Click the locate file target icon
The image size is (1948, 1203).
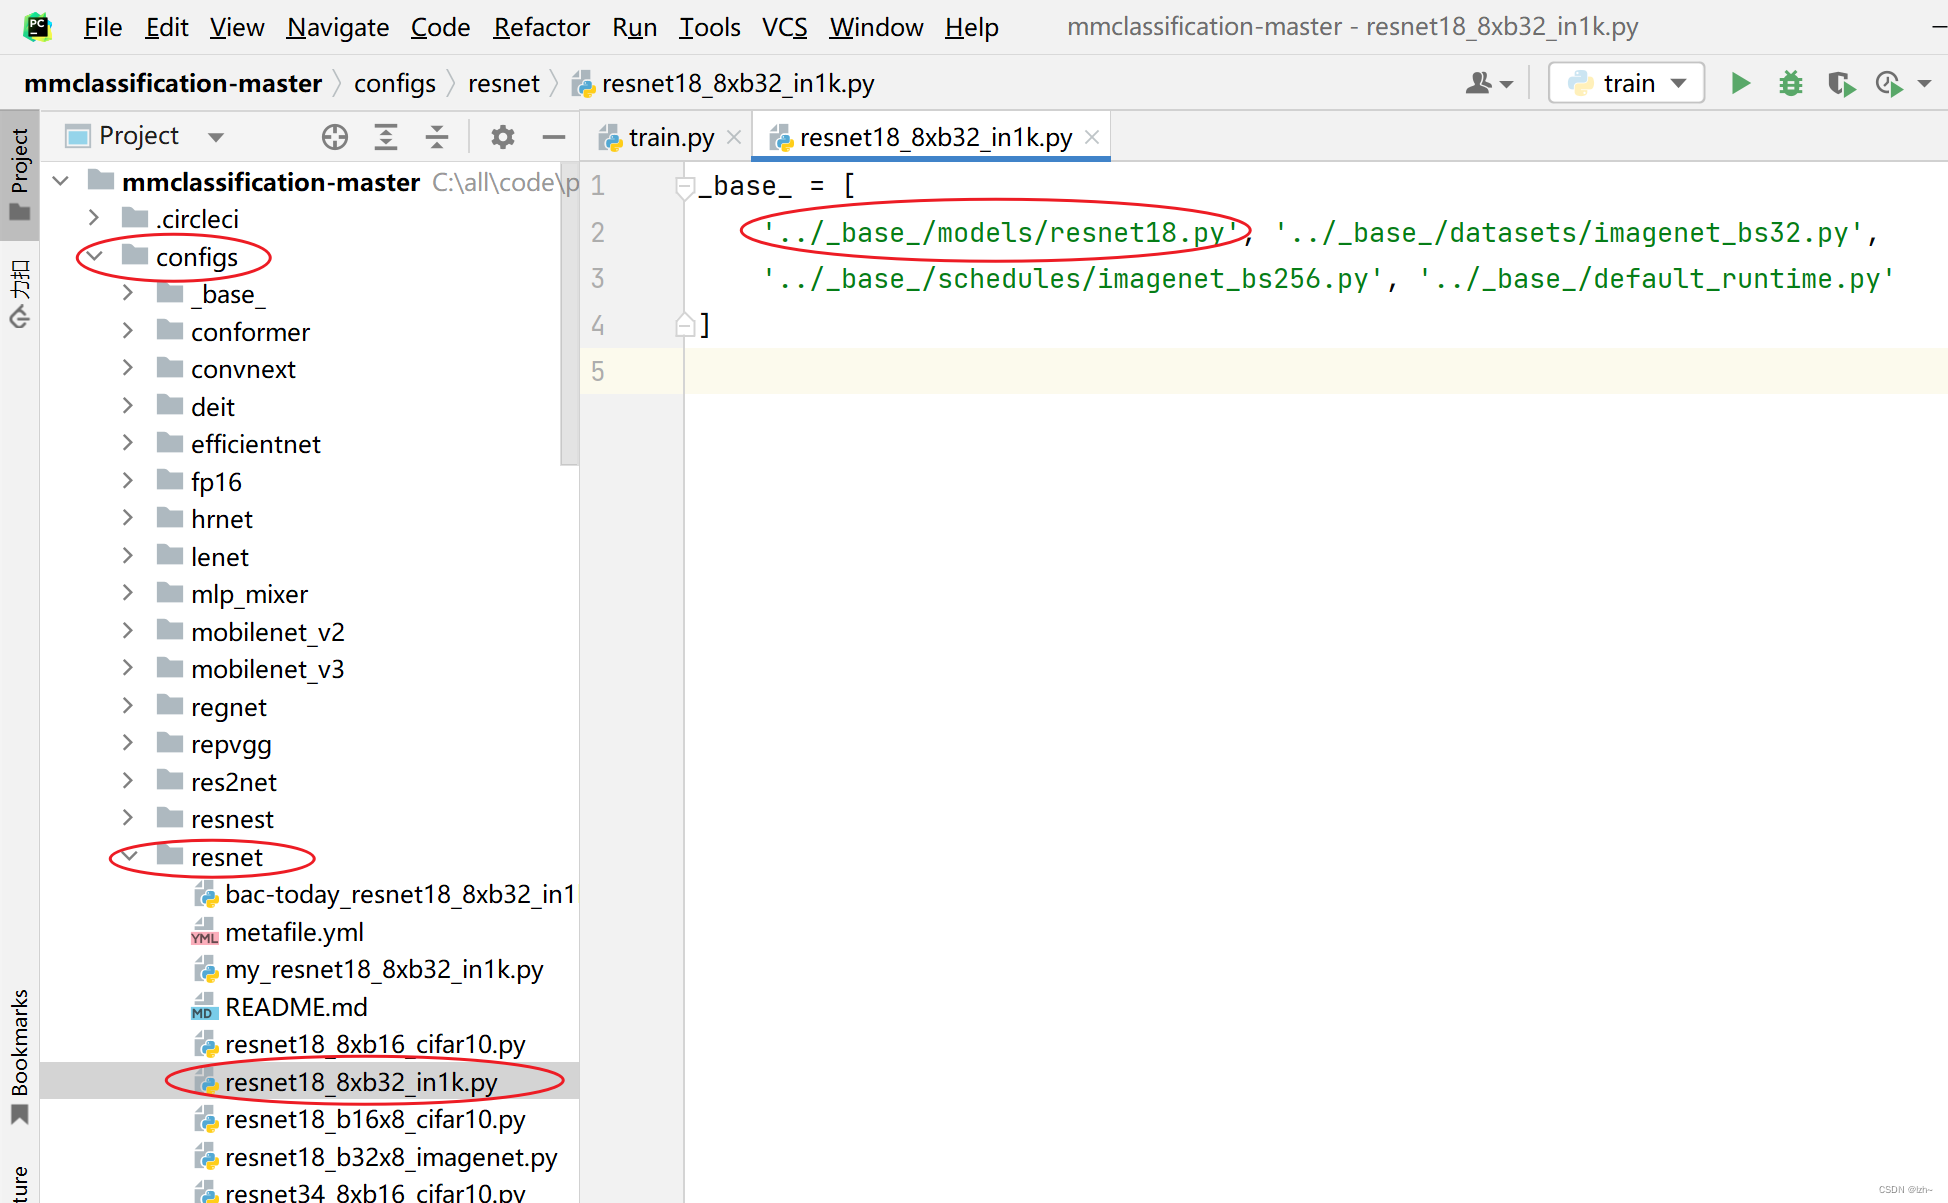pyautogui.click(x=335, y=137)
